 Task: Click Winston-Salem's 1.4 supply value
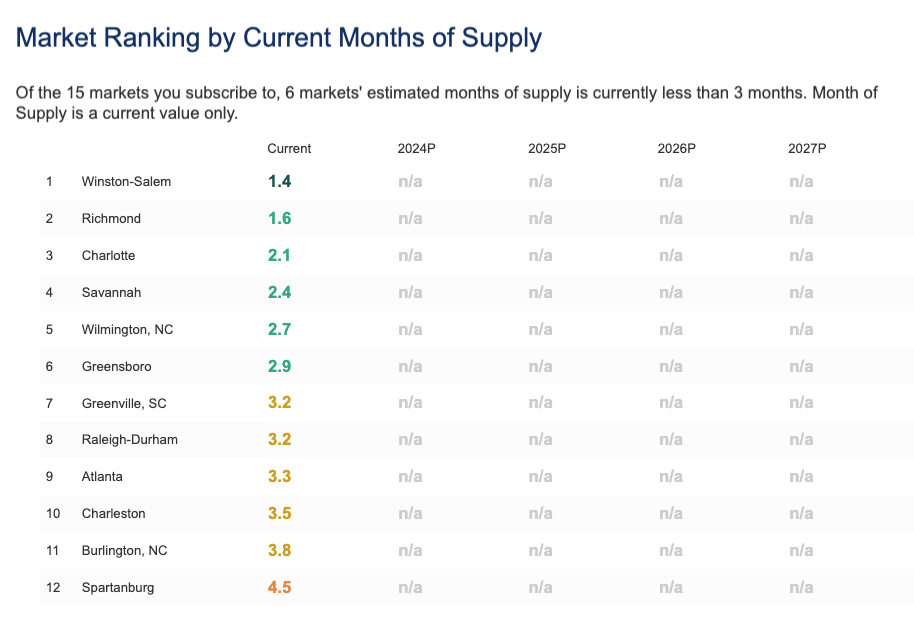[279, 182]
